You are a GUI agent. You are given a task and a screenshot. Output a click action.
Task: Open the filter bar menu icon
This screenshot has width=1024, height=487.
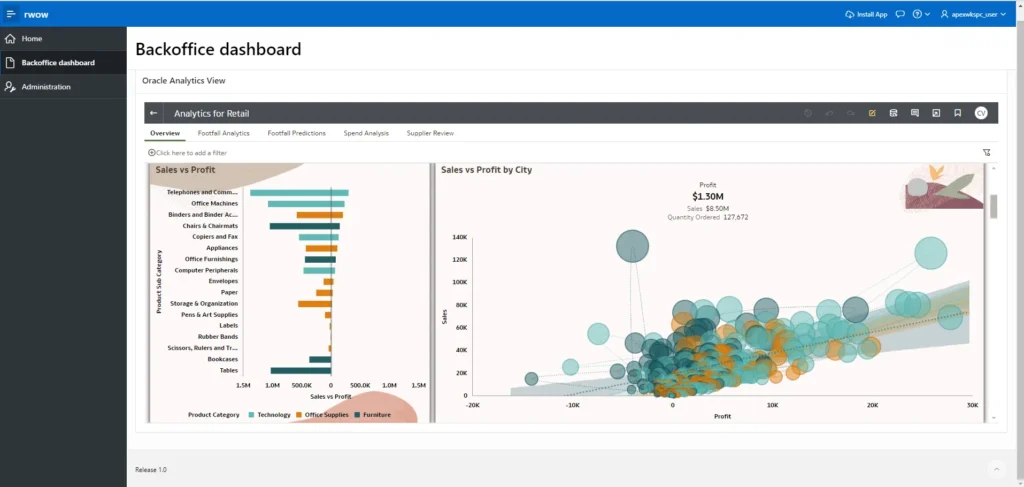coord(986,153)
